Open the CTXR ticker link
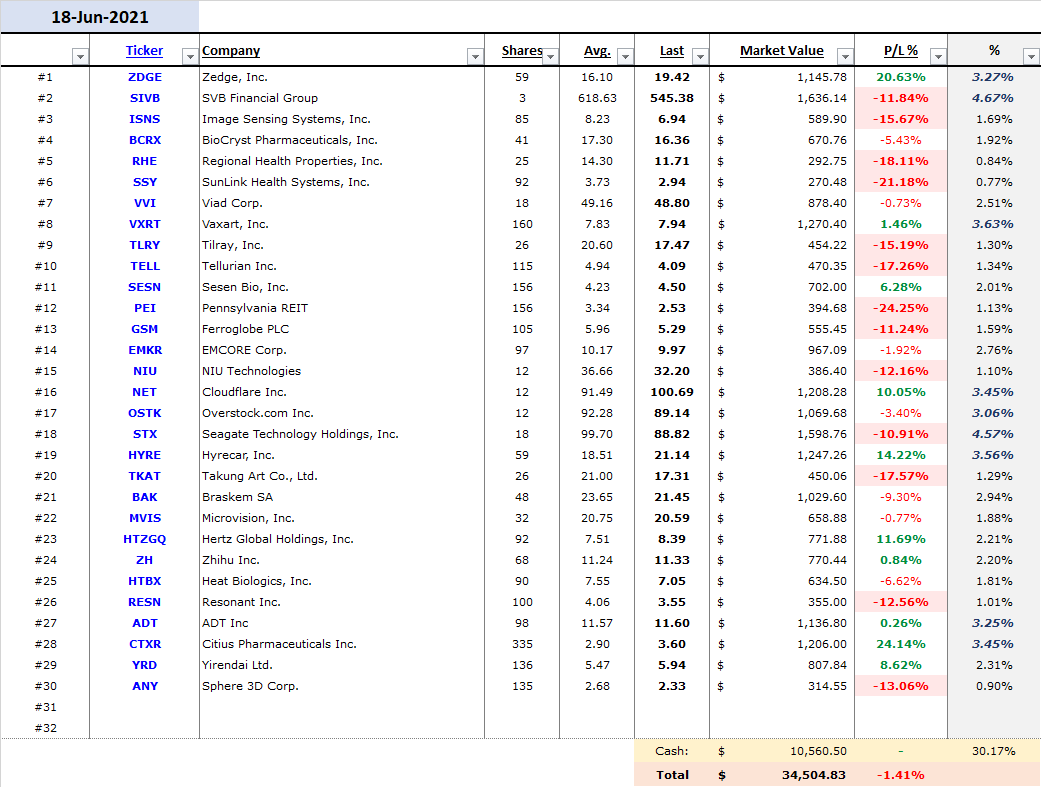The width and height of the screenshot is (1041, 787). coord(145,644)
